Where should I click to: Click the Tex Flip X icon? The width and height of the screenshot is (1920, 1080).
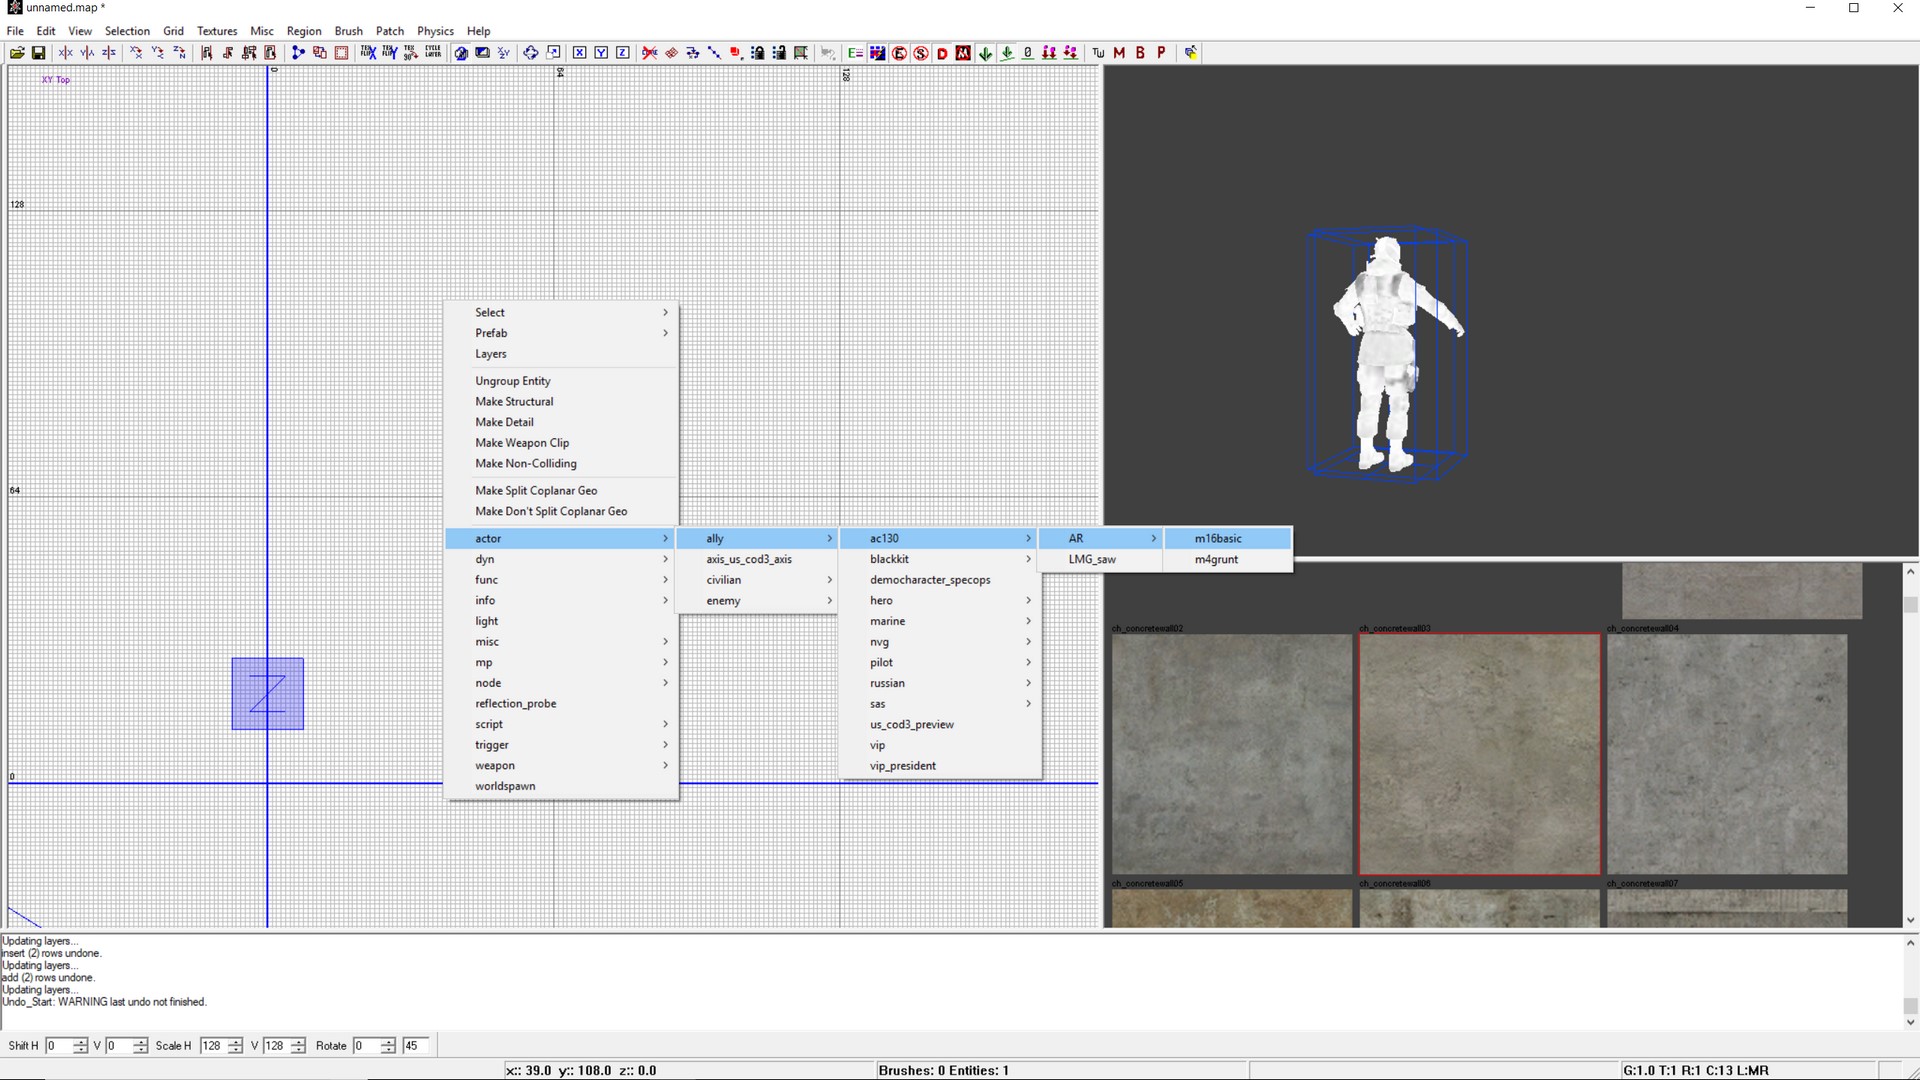(x=368, y=53)
